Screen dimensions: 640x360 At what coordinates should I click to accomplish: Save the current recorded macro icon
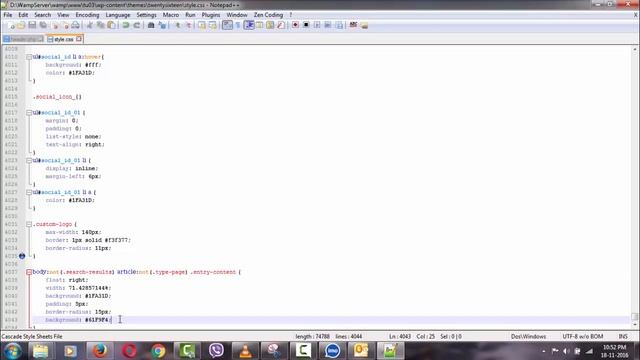[339, 25]
